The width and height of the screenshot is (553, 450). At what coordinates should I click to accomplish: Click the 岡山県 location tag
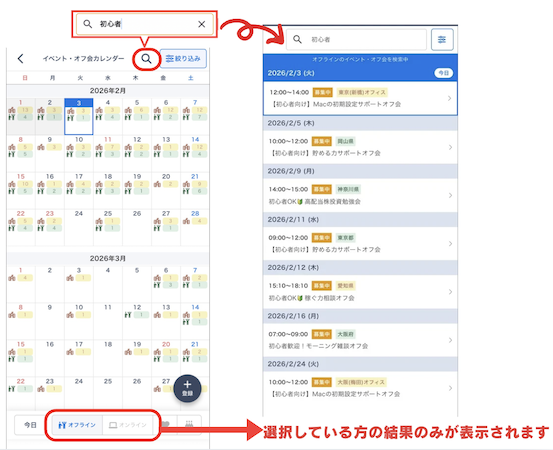345,141
